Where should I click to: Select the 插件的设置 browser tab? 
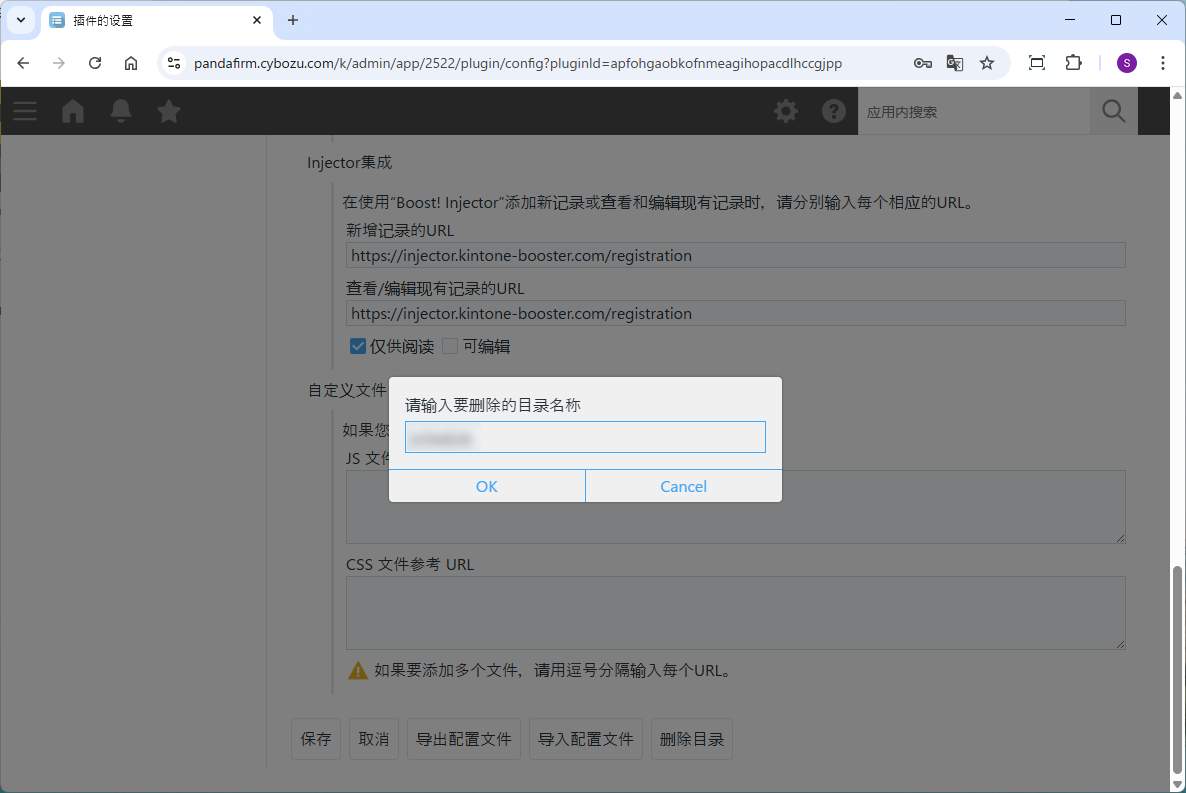[x=150, y=20]
